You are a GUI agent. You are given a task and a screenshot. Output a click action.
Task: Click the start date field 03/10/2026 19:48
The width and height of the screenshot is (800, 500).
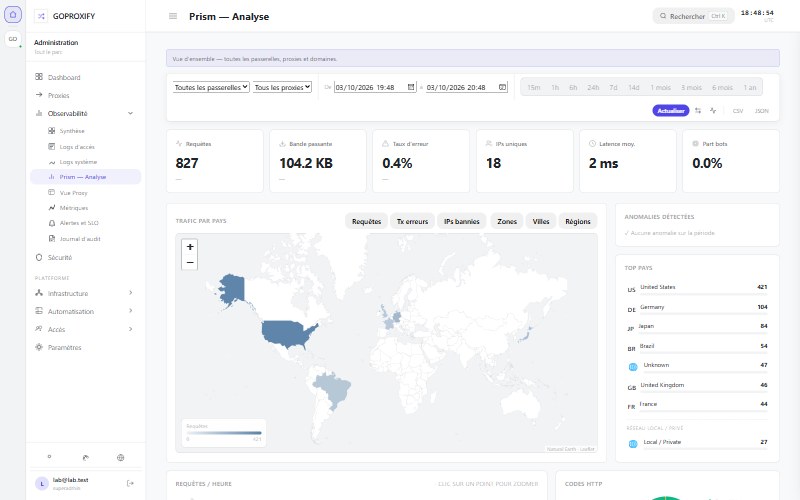click(375, 87)
